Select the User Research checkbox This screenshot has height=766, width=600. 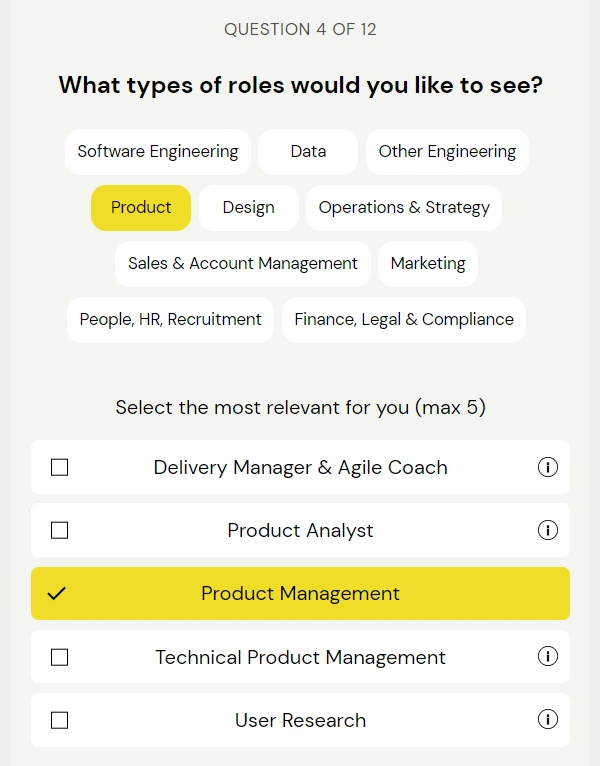pos(60,720)
